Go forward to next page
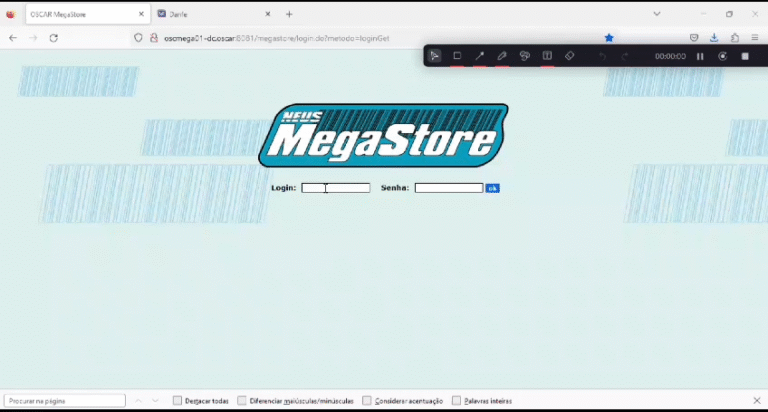Image resolution: width=768 pixels, height=412 pixels. click(x=33, y=38)
